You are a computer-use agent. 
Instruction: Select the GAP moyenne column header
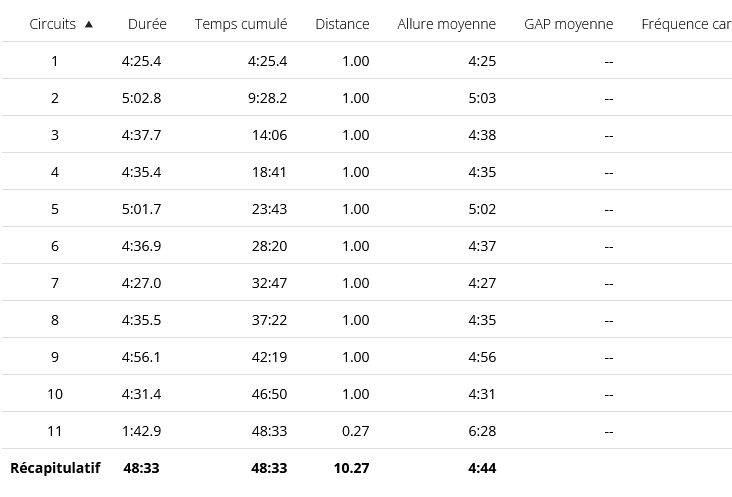coord(569,24)
